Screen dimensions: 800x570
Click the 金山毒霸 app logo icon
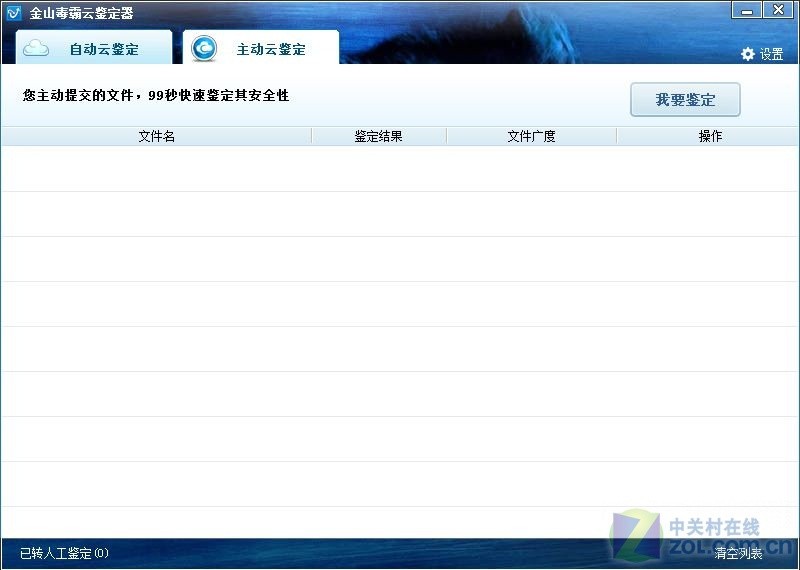13,12
